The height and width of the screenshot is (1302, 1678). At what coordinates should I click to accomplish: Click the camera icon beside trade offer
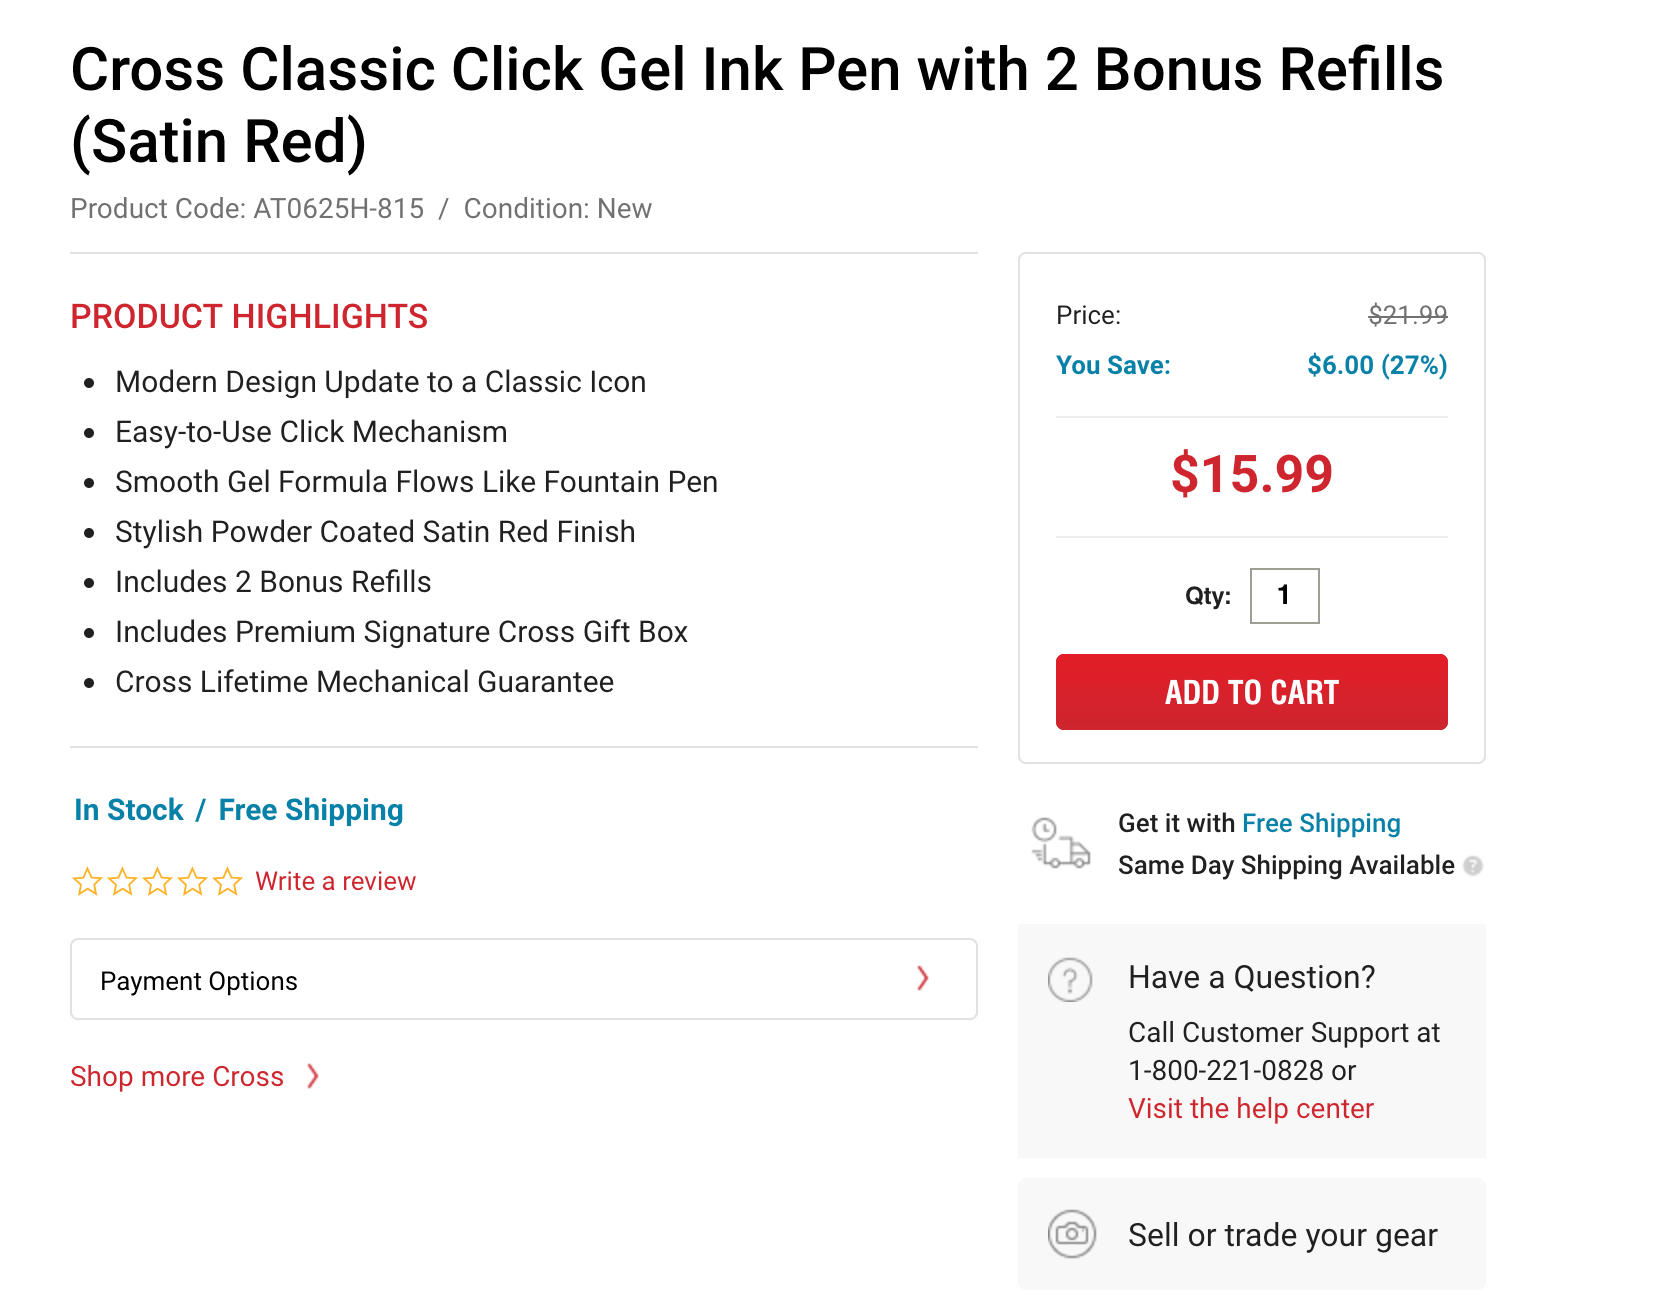(x=1070, y=1235)
